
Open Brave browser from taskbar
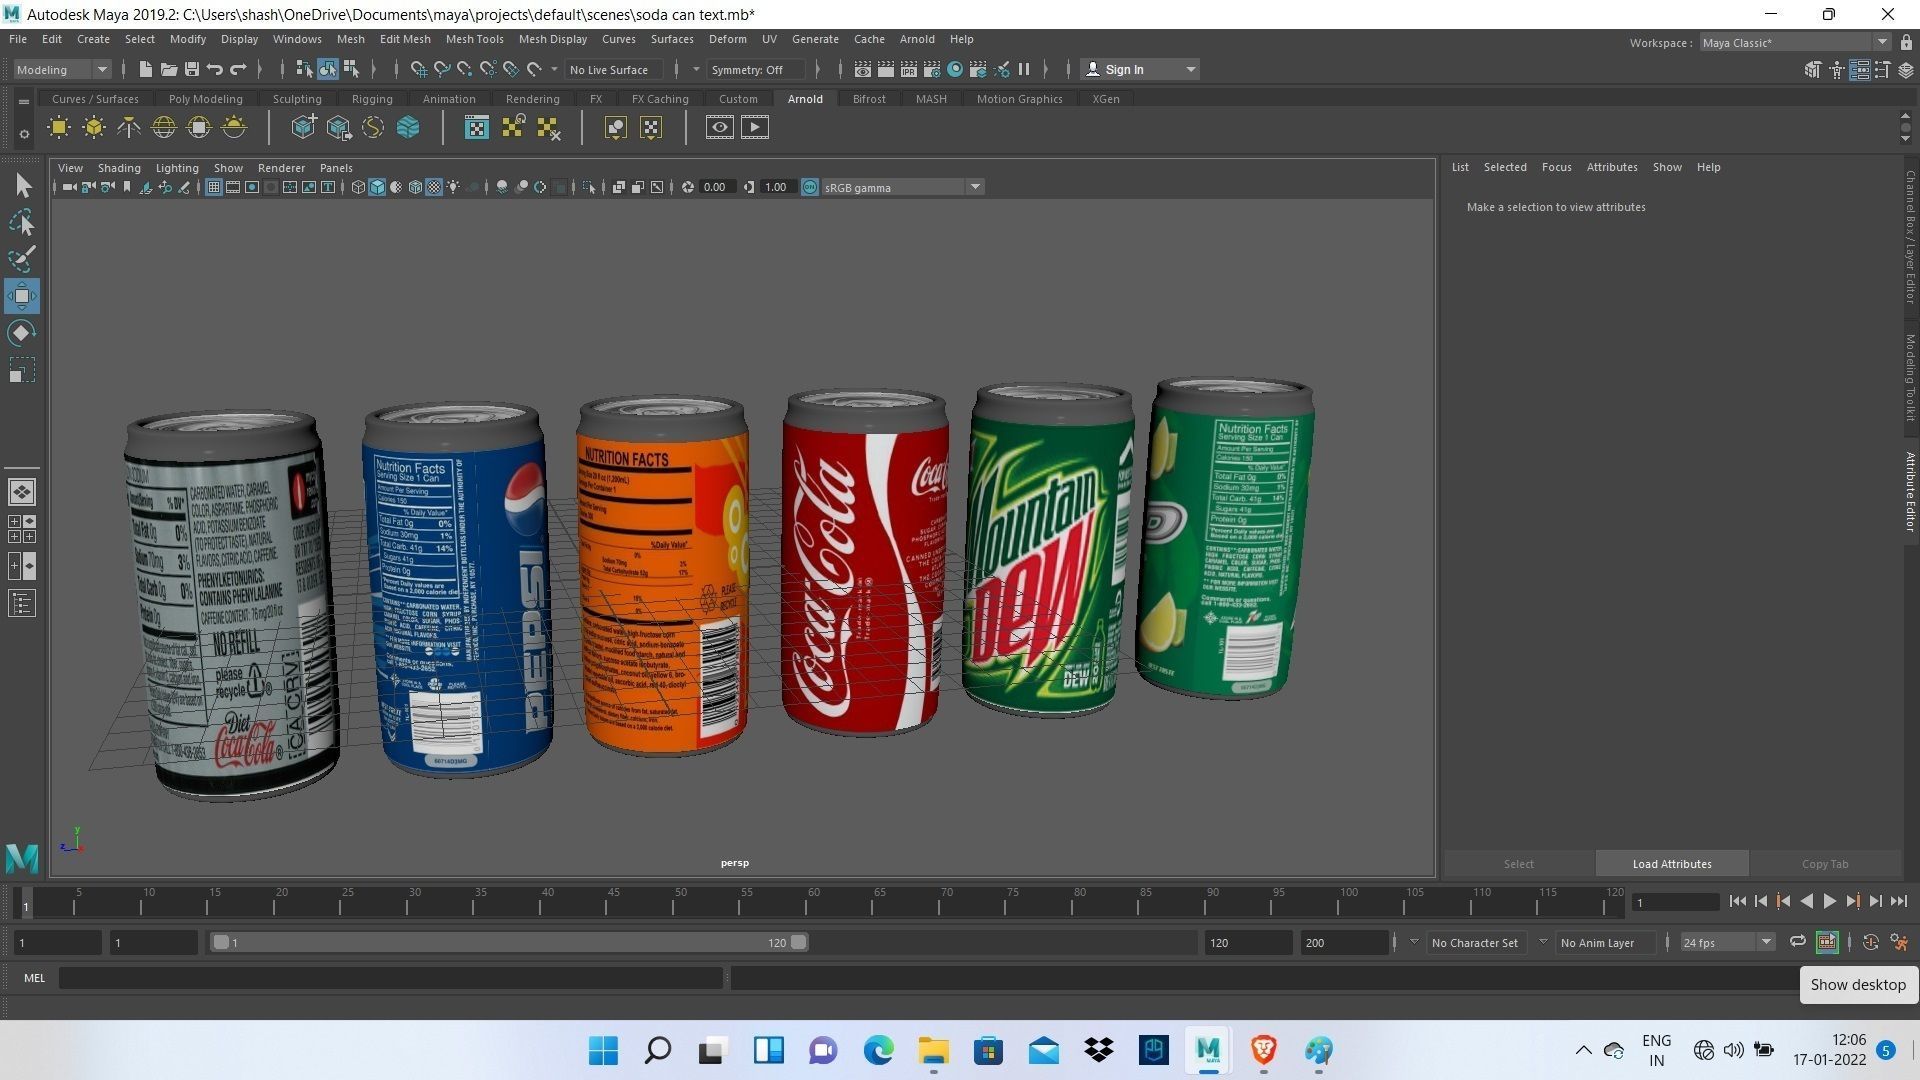coord(1263,1050)
